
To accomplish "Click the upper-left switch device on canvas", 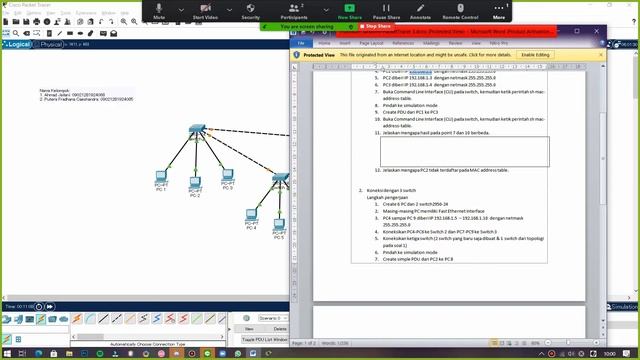I will click(197, 129).
